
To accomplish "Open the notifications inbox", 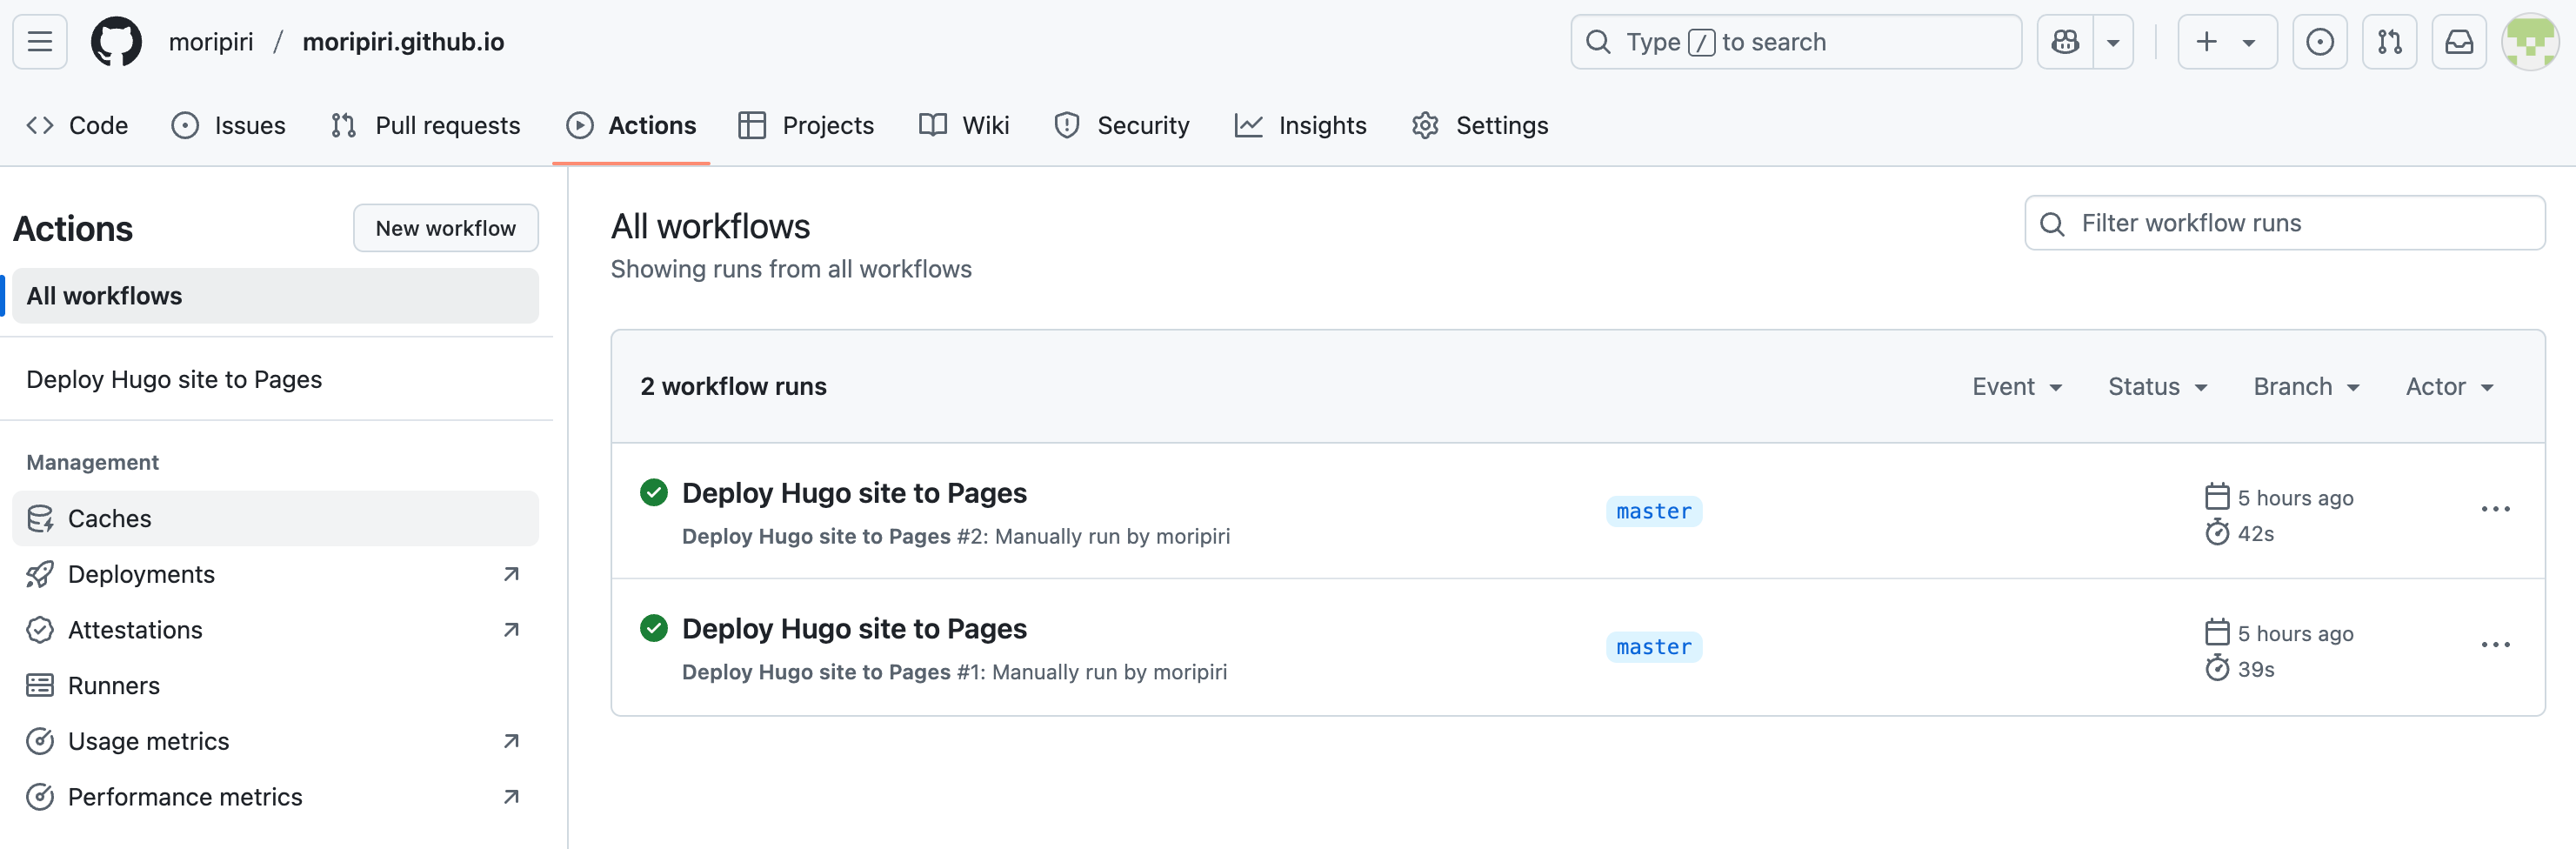I will 2459,42.
